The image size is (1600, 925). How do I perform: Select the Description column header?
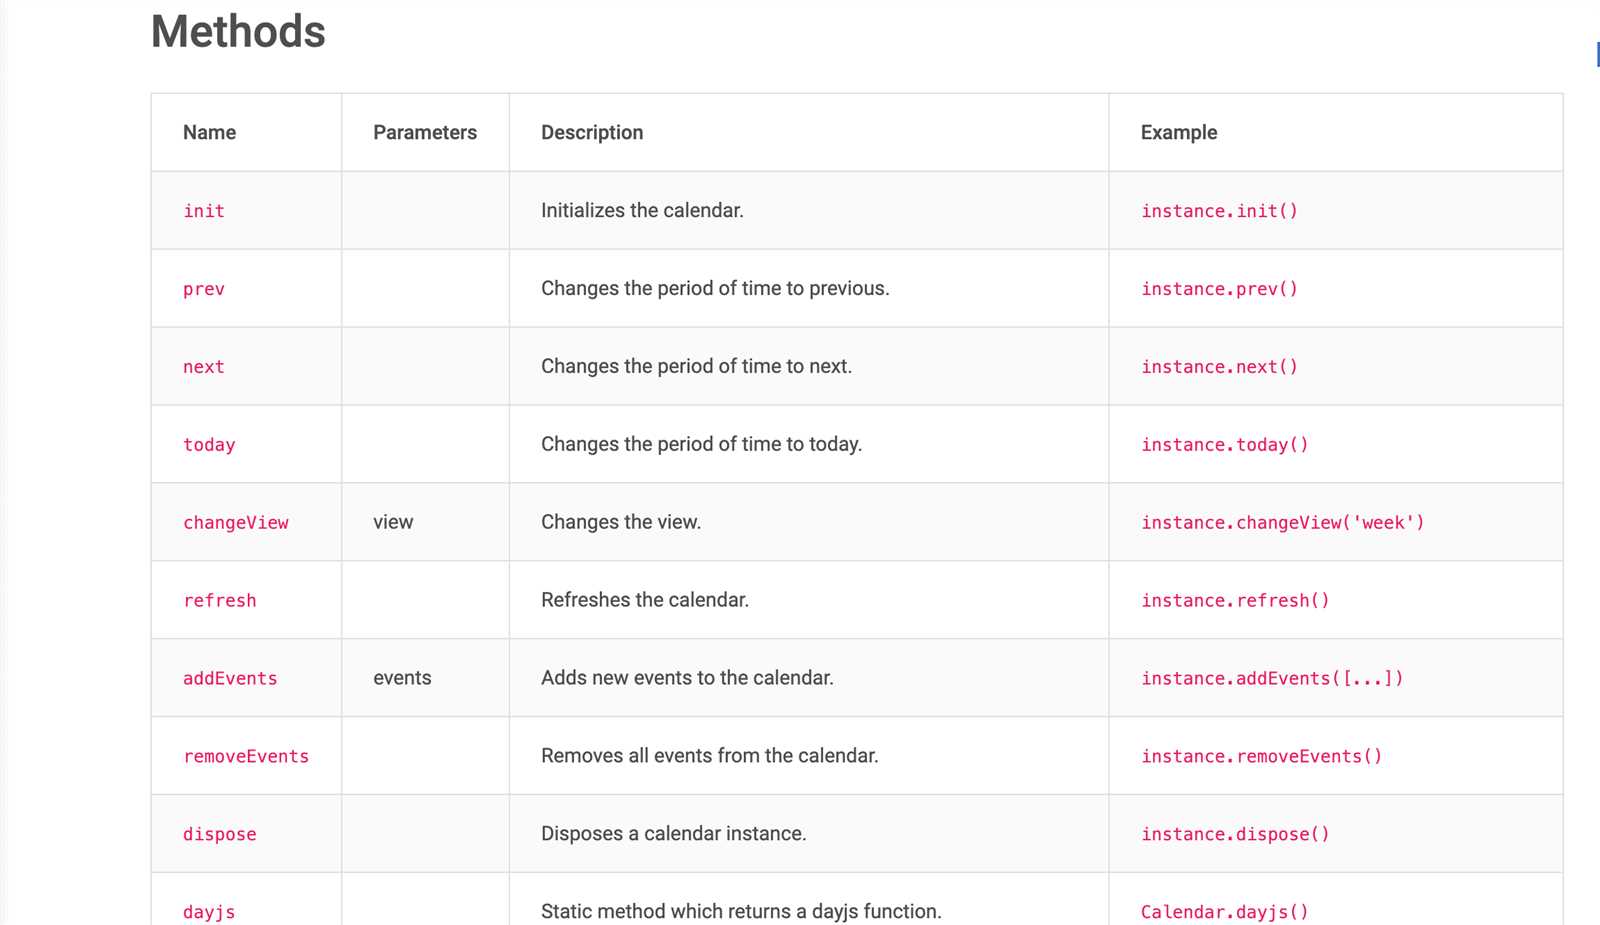[592, 132]
